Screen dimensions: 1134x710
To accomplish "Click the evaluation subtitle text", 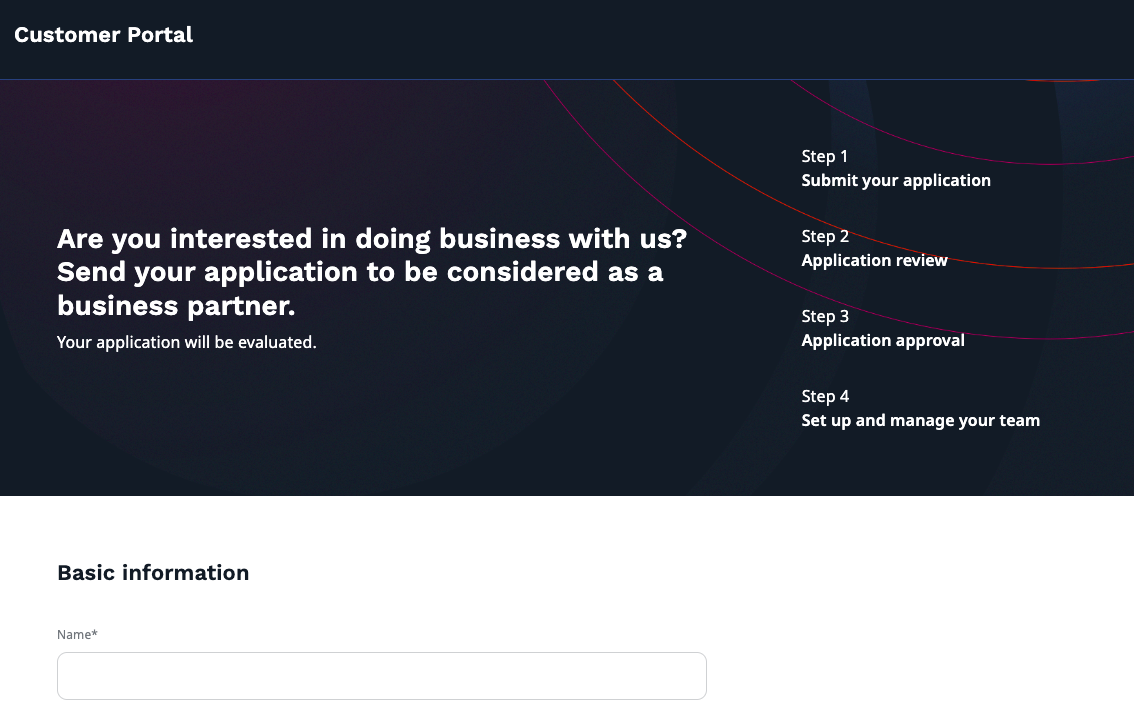I will [x=186, y=342].
